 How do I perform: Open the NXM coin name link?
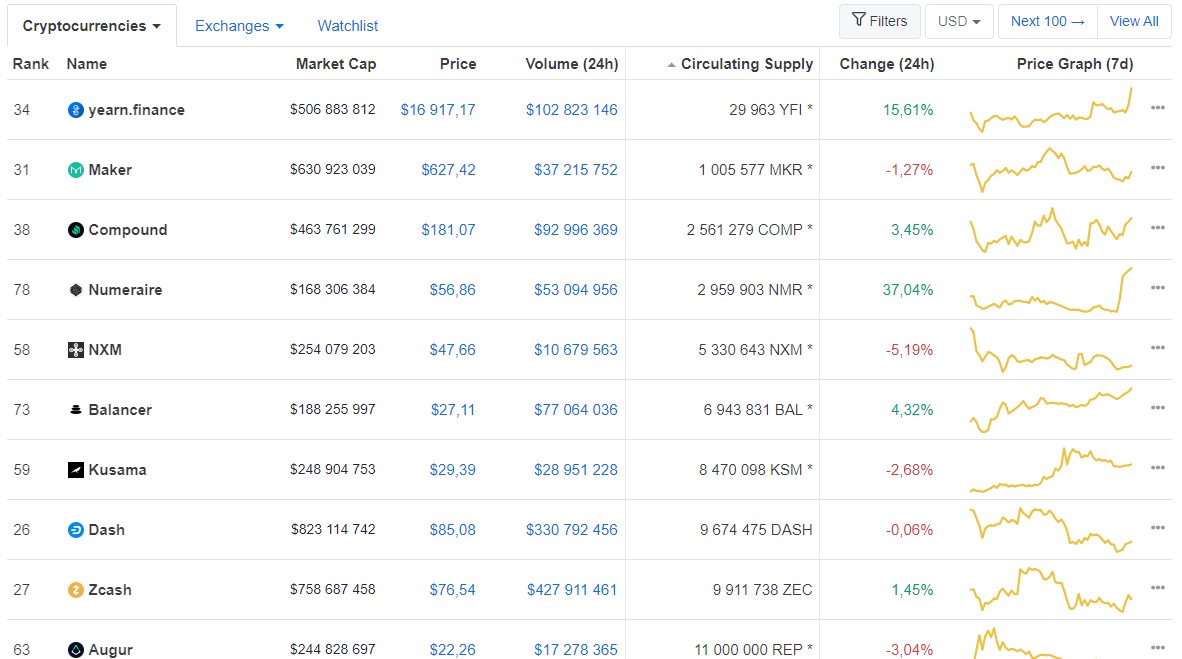105,350
